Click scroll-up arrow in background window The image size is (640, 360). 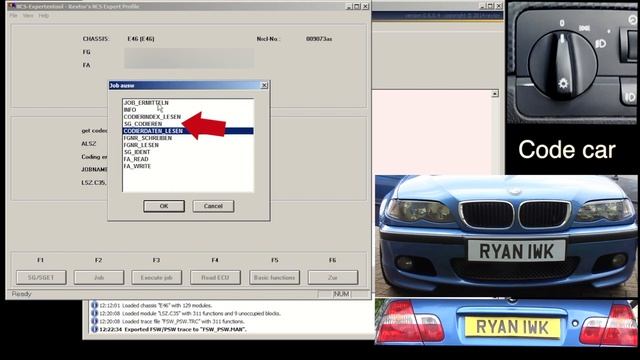coord(495,94)
